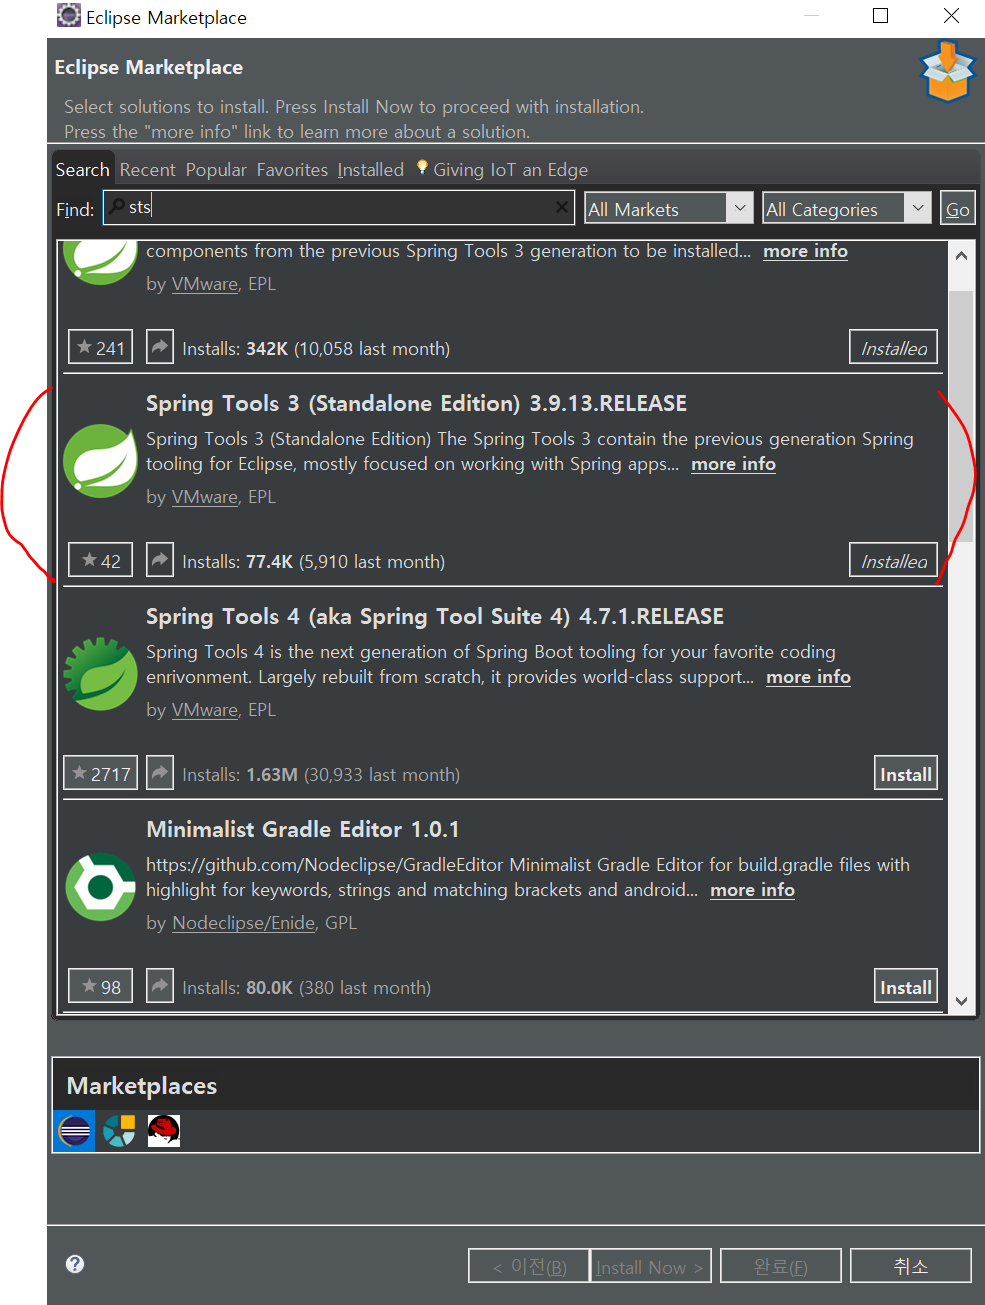Click the 완료(F) finish button

(781, 1265)
